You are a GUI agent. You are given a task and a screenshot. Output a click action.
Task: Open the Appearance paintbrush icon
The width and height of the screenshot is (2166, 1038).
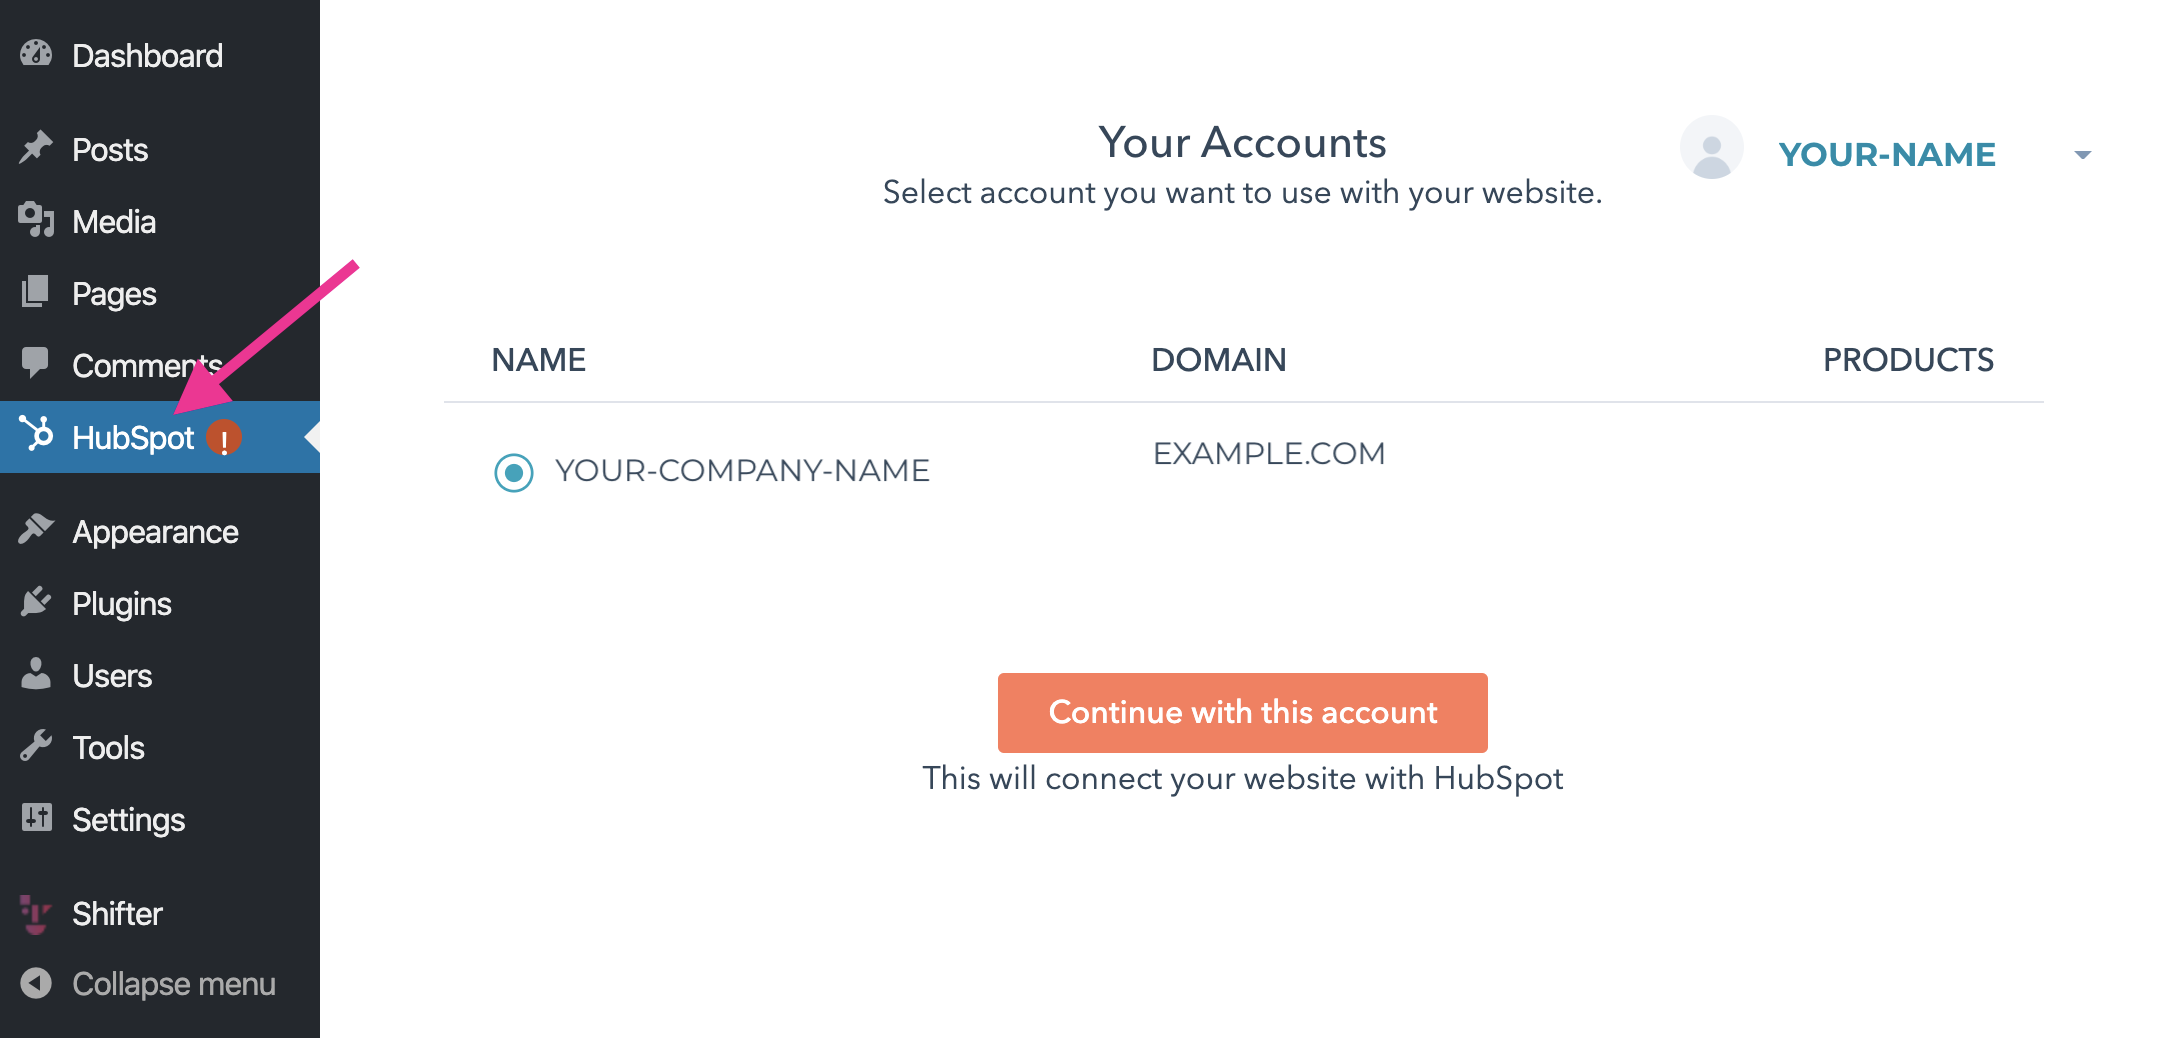(x=36, y=530)
